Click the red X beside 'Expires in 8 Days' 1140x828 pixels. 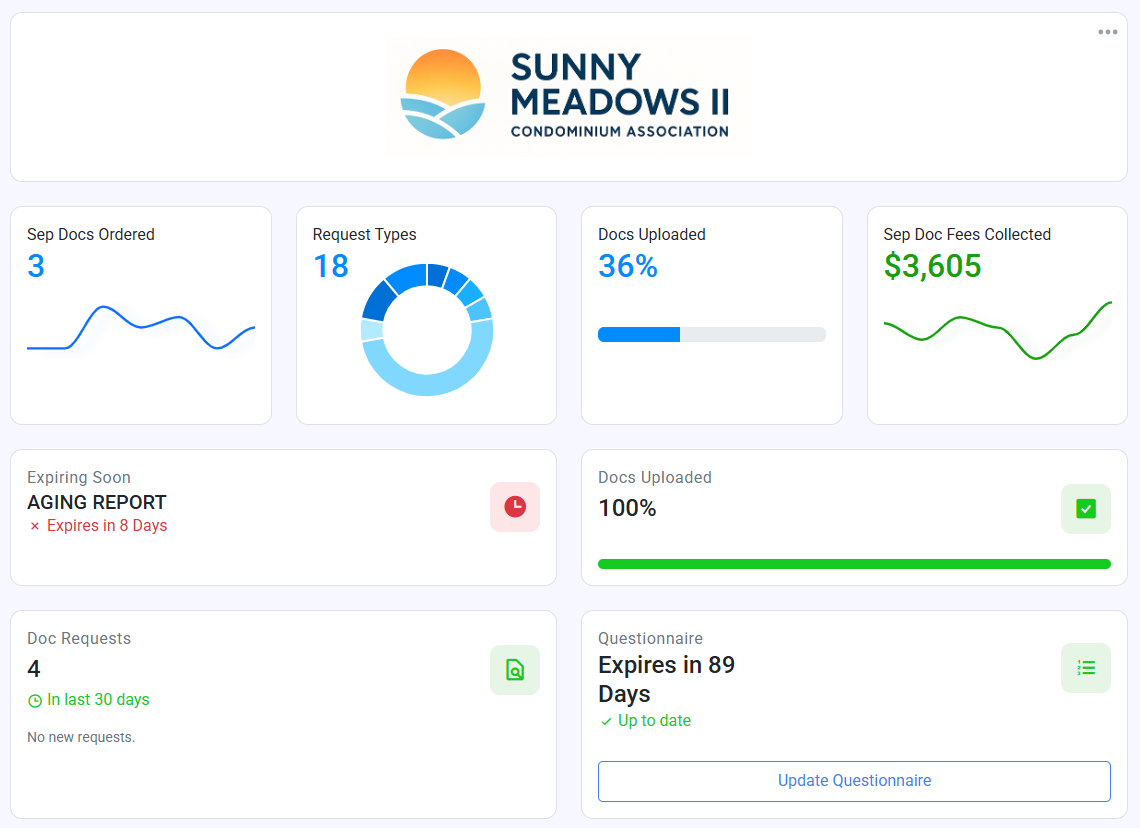(x=34, y=526)
